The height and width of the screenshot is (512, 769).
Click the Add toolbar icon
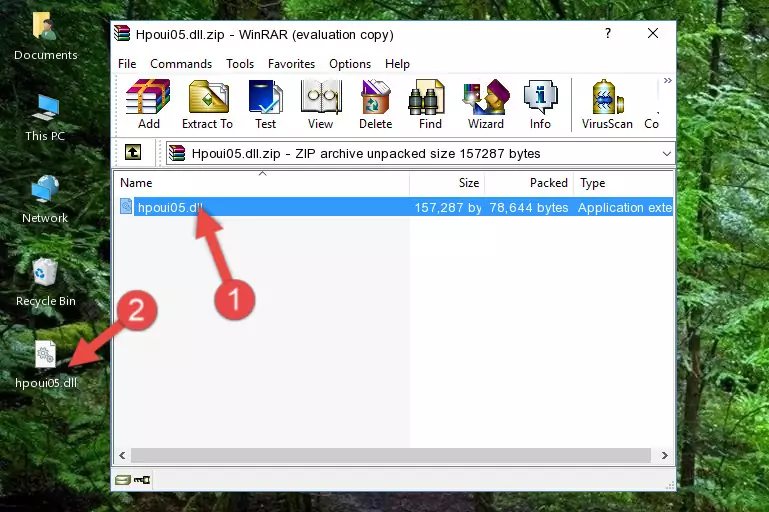pos(148,104)
